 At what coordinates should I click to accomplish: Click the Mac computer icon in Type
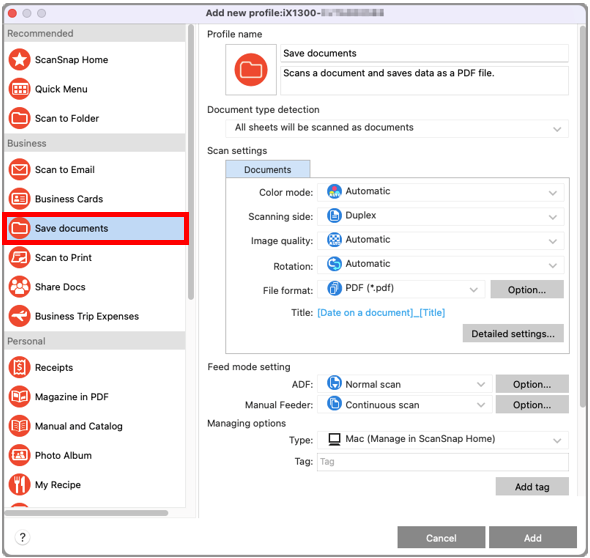(334, 439)
